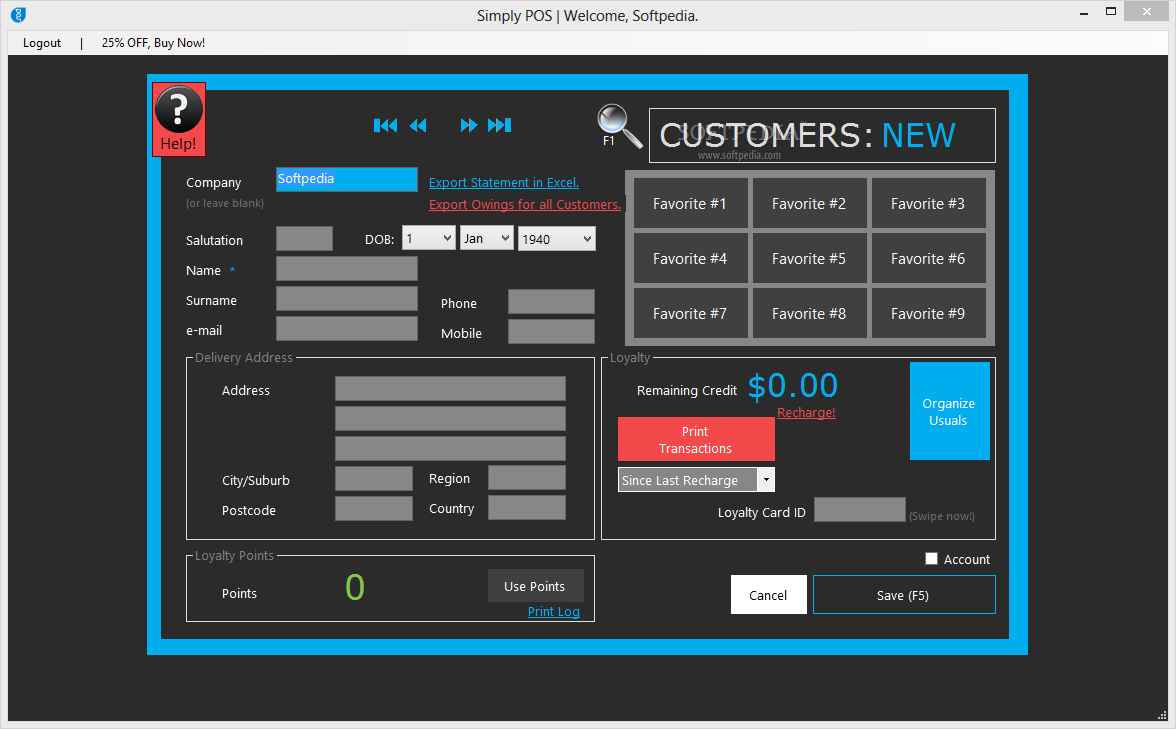Click the app icon in title bar

point(19,15)
